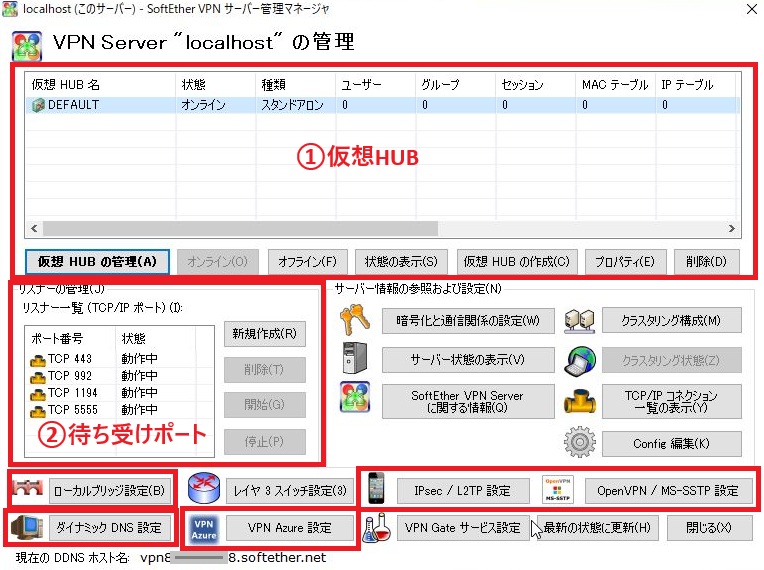Screen dimensions: 764x570
Task: Open サーバー状態の表示(V)
Action: coord(468,360)
